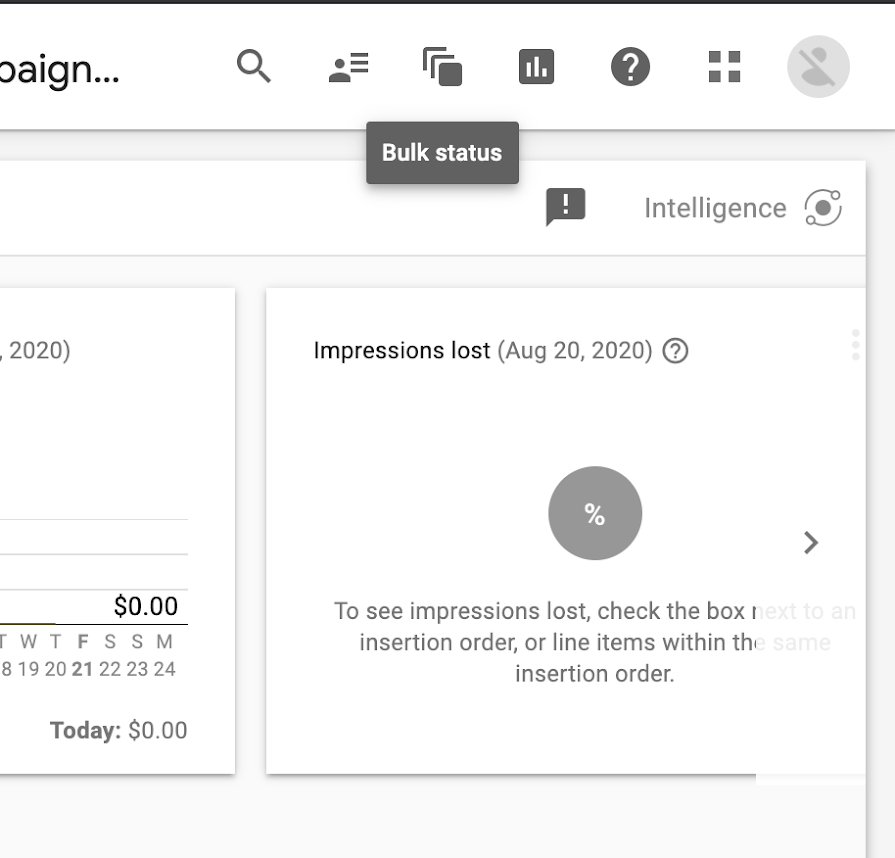The image size is (895, 858).
Task: Select the bold date 21 on the chart axis
Action: coord(82,669)
